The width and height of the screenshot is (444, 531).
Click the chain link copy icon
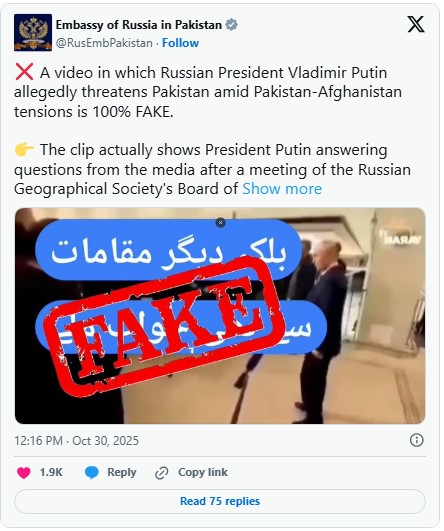point(162,473)
